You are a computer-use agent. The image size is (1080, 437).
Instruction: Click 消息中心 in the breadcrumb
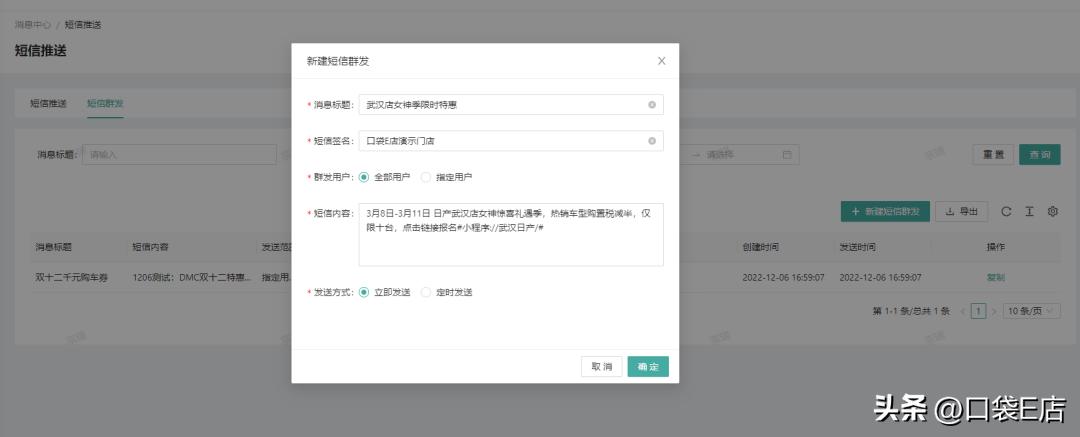tap(32, 25)
